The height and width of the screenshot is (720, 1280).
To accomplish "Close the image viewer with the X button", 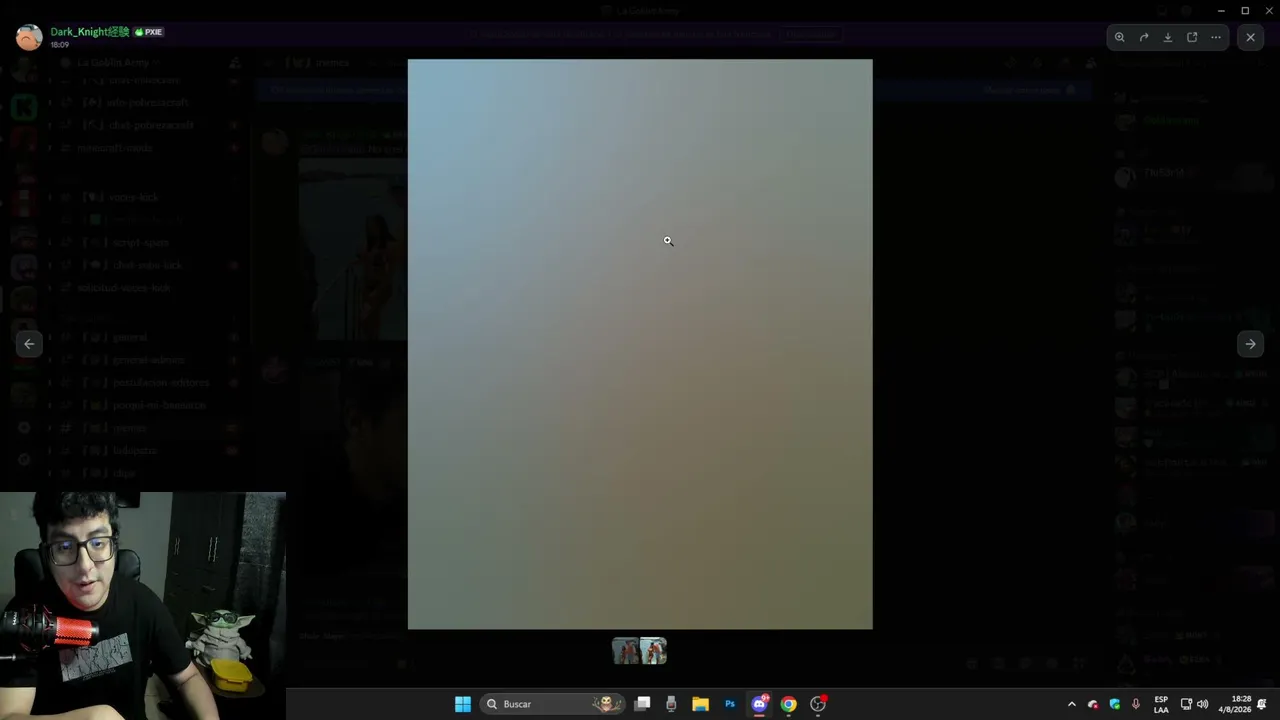I will point(1250,37).
